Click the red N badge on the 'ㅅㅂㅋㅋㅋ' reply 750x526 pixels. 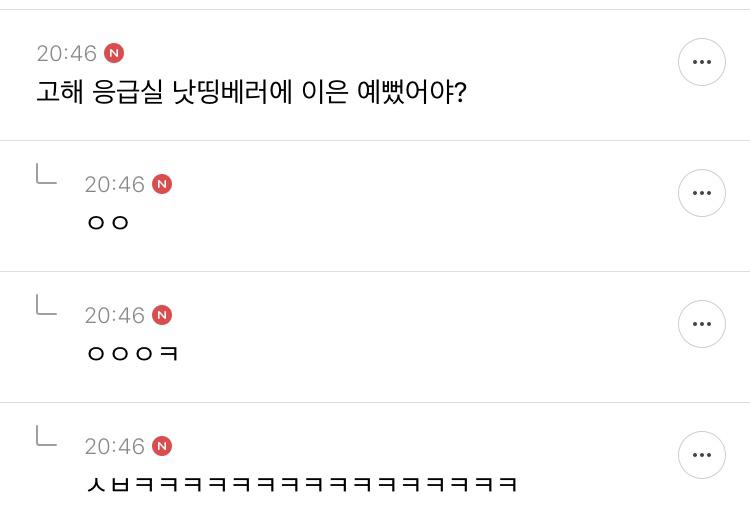tap(162, 446)
